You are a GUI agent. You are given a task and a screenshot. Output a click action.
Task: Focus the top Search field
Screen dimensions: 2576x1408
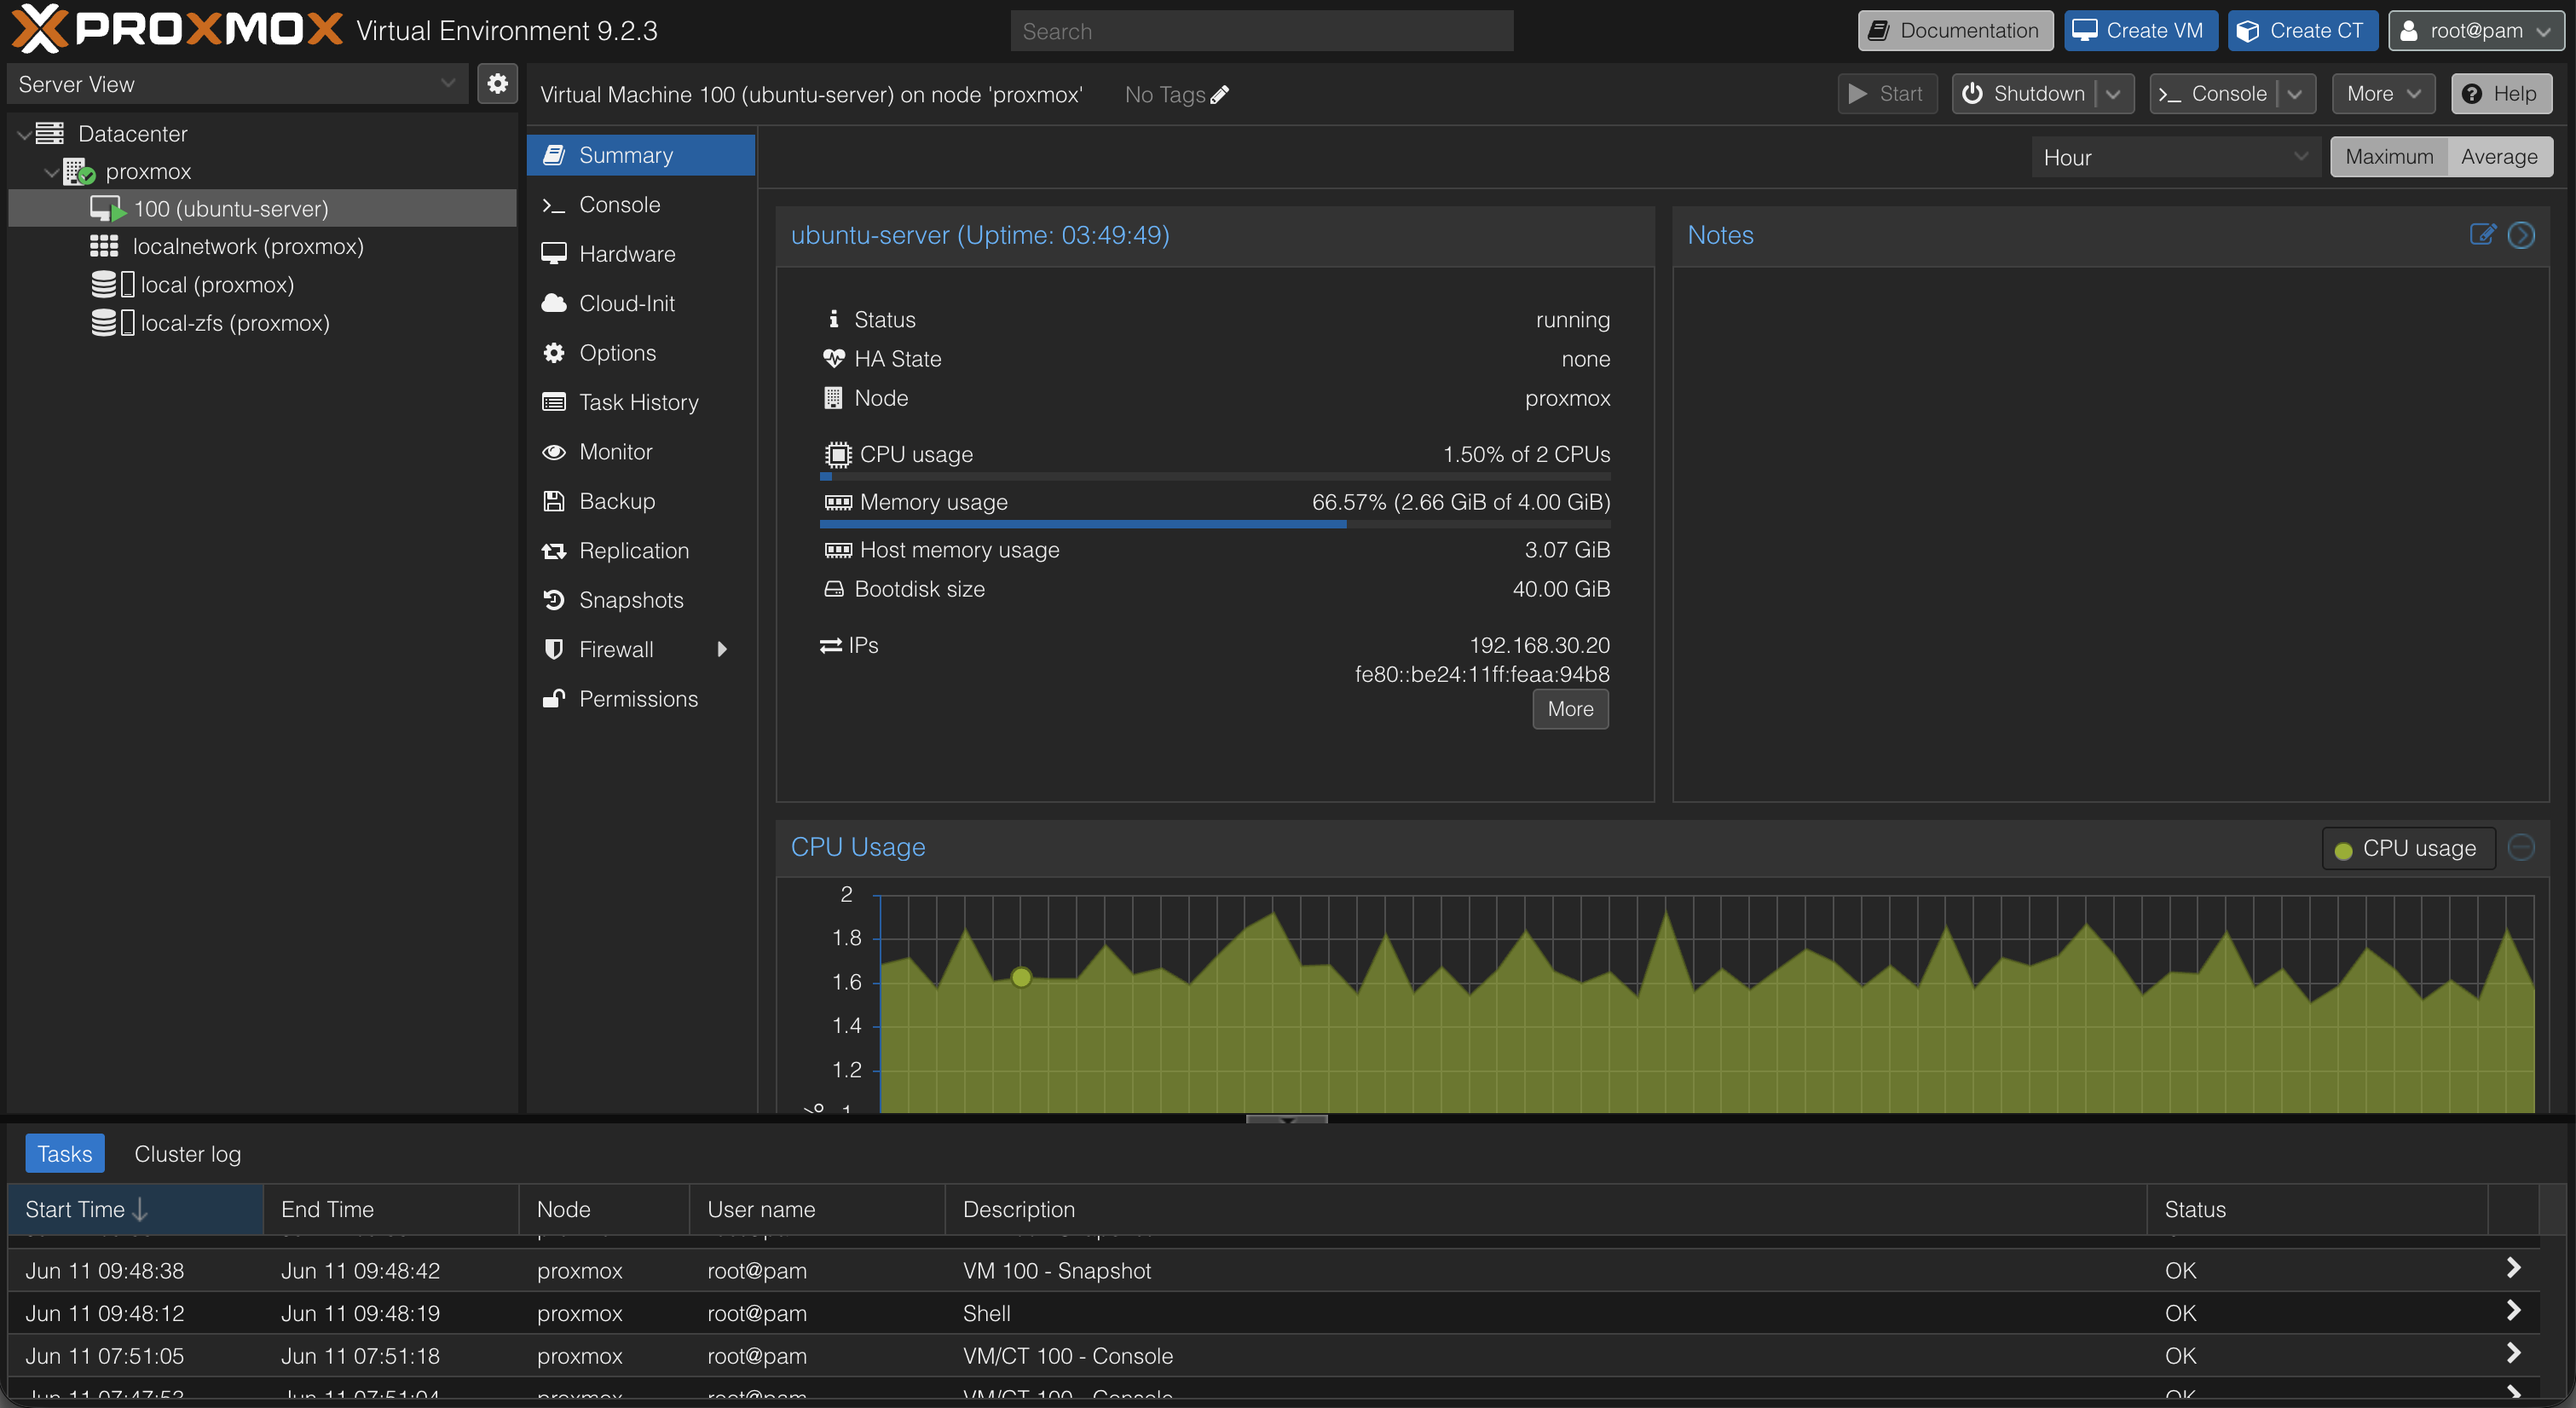1262,31
